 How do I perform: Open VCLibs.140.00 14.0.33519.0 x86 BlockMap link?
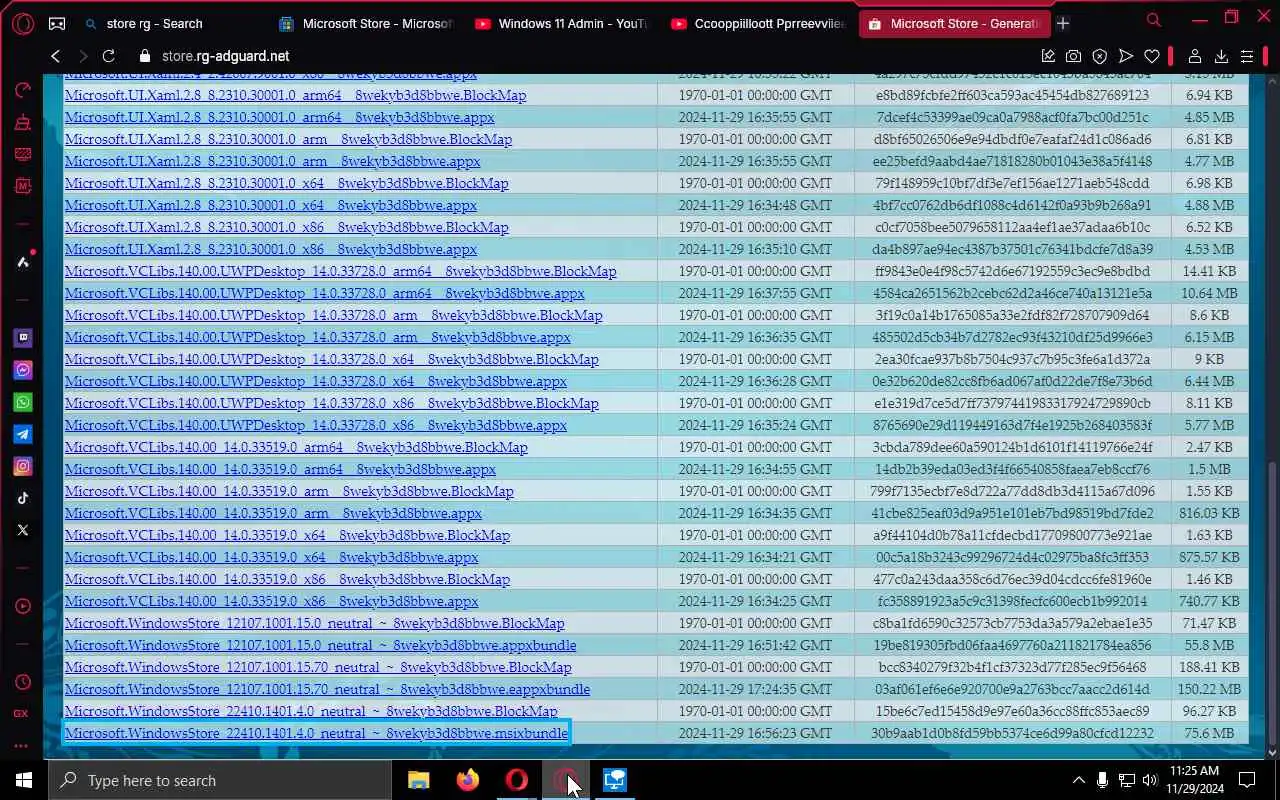click(x=287, y=579)
